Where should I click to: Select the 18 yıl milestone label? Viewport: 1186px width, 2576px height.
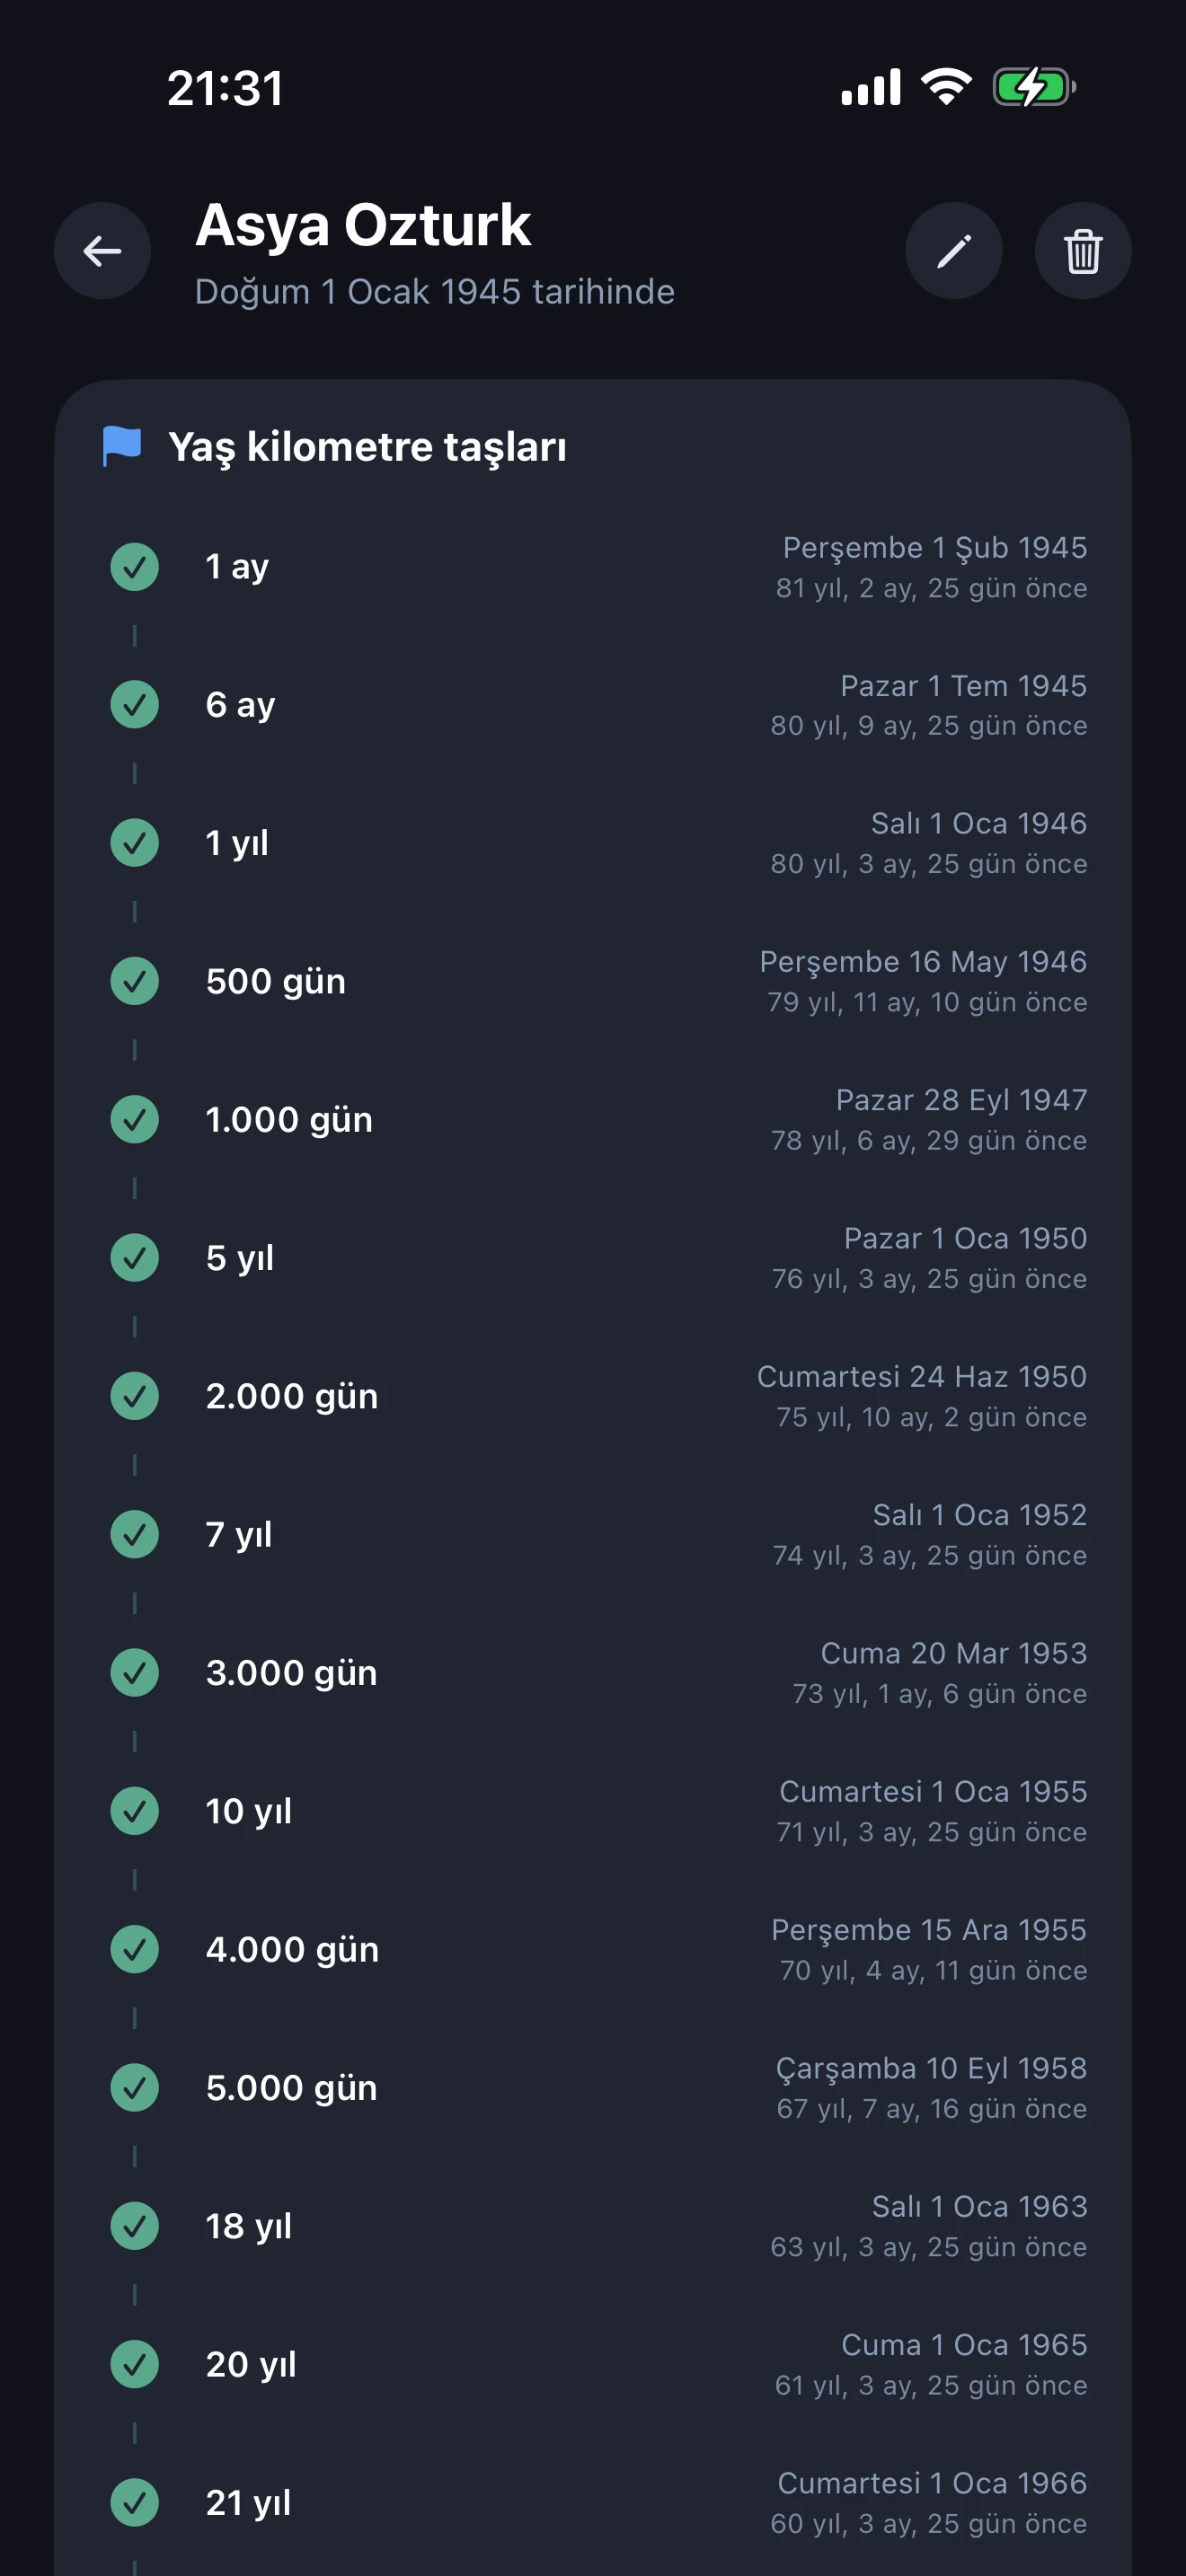(x=249, y=2226)
